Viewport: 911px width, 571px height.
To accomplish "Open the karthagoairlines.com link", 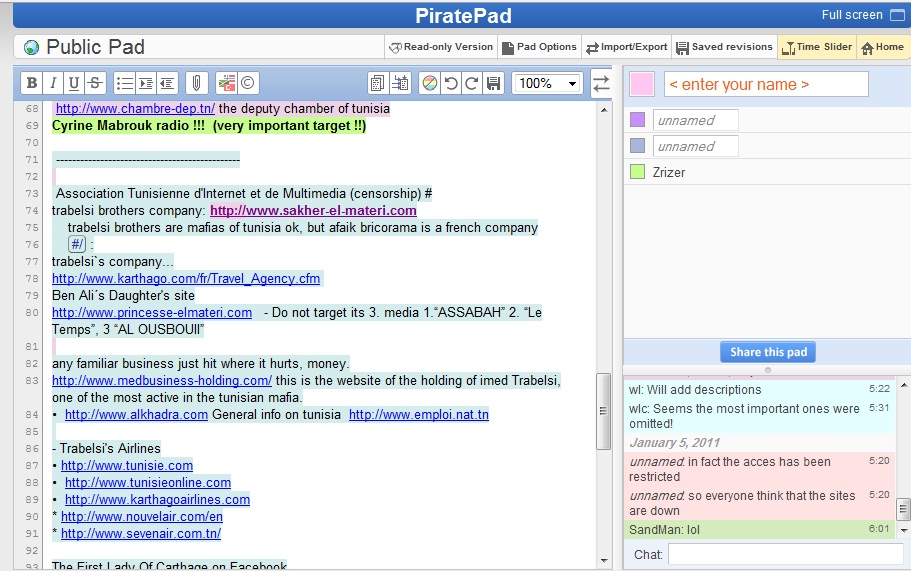I will pyautogui.click(x=157, y=499).
